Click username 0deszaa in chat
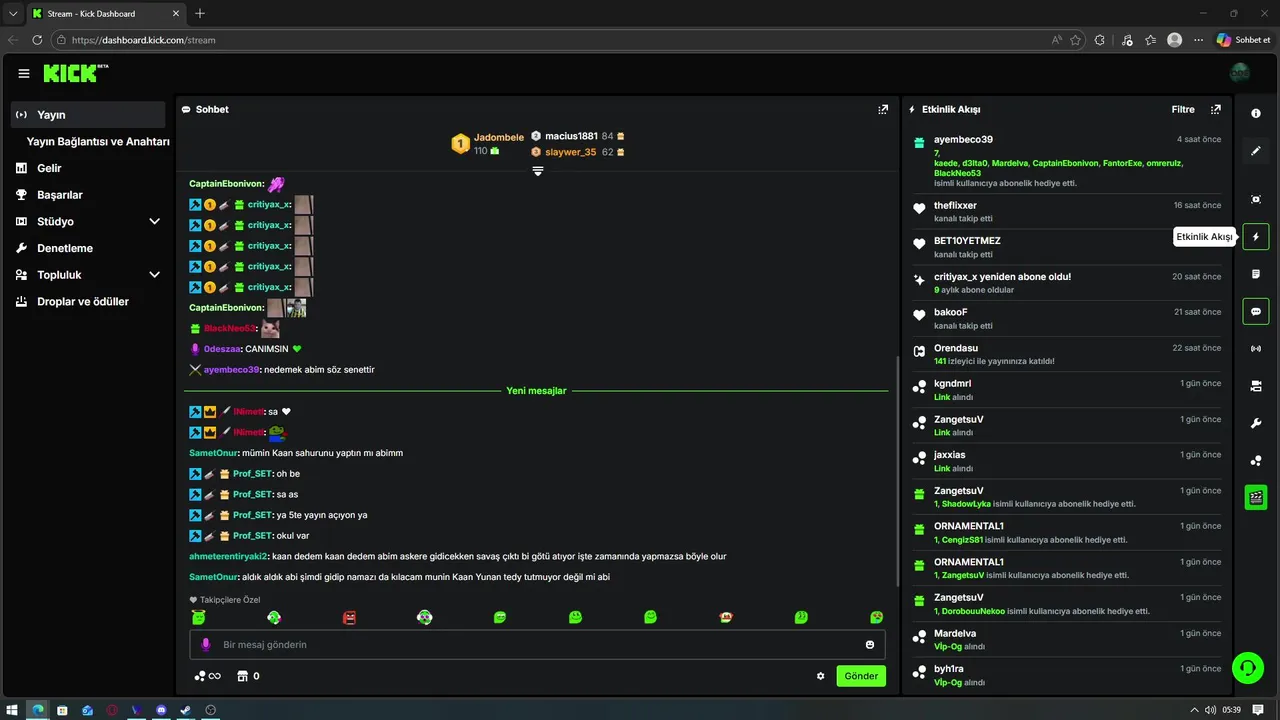 [x=221, y=349]
